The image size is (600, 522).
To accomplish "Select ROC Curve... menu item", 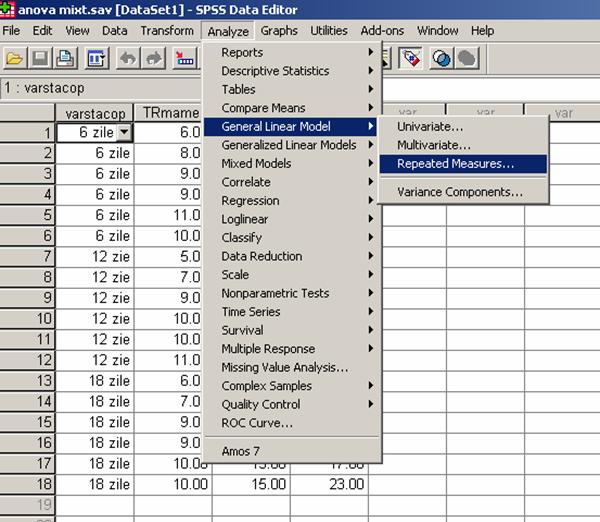I will coord(291,423).
